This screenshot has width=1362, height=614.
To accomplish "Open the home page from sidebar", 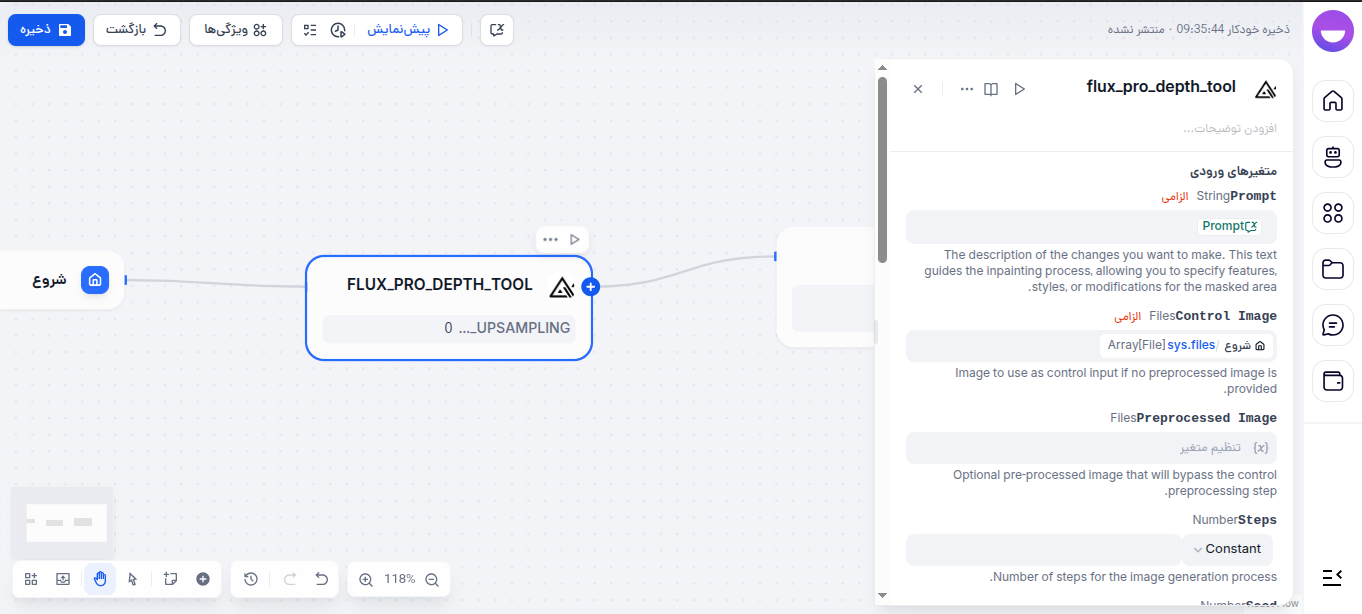I will click(1332, 101).
